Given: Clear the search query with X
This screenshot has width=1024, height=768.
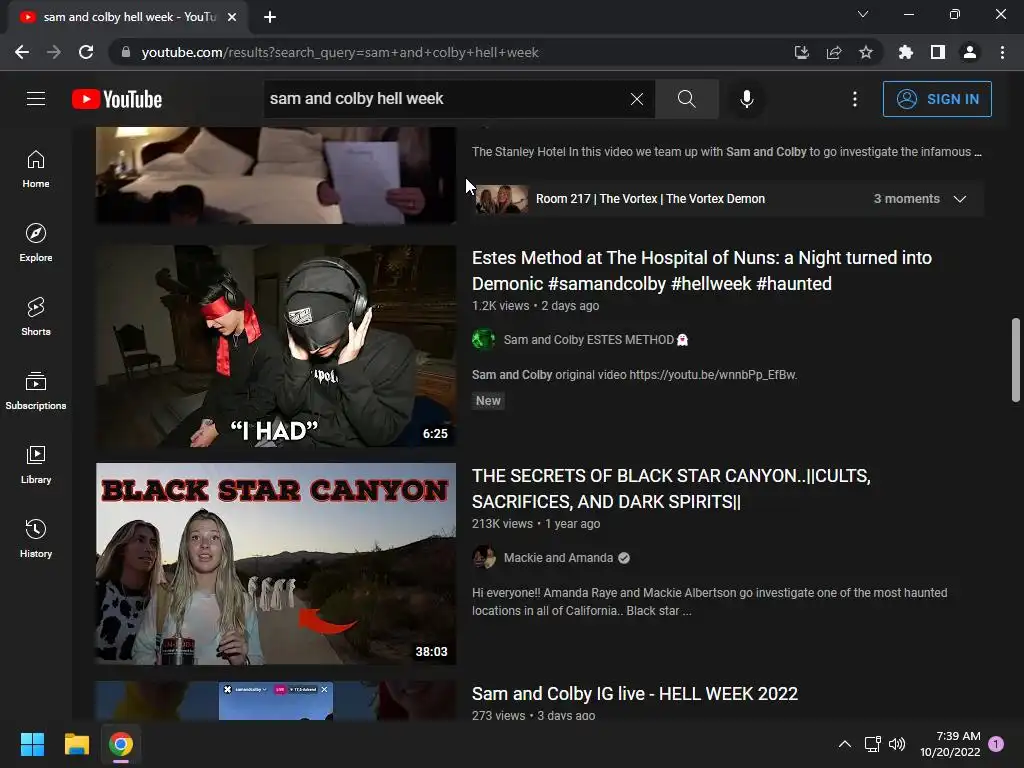Looking at the screenshot, I should (637, 99).
